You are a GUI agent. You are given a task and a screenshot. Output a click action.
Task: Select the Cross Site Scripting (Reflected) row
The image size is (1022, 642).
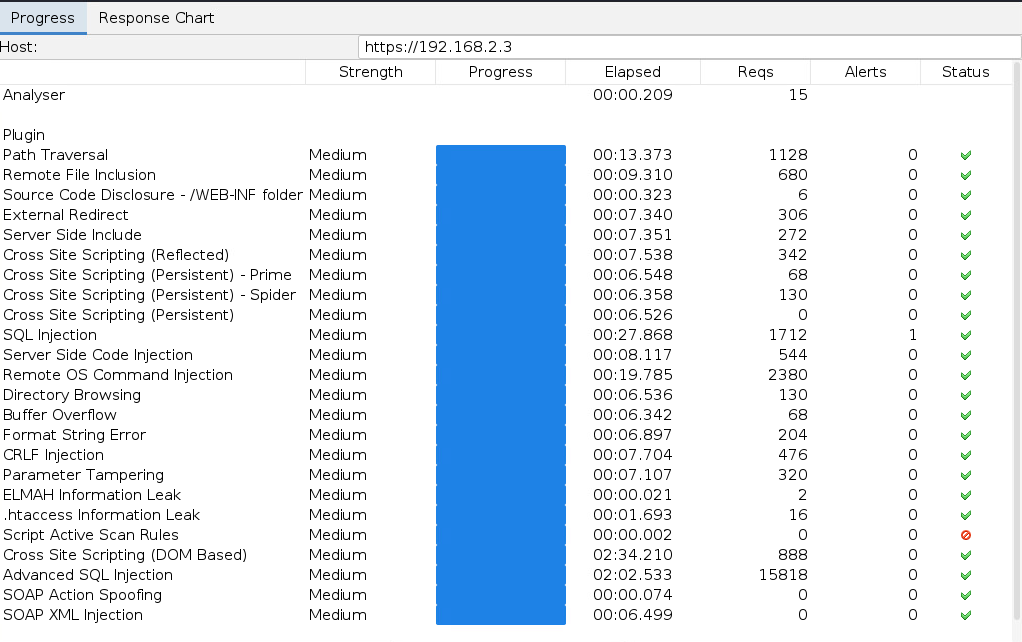(x=116, y=255)
